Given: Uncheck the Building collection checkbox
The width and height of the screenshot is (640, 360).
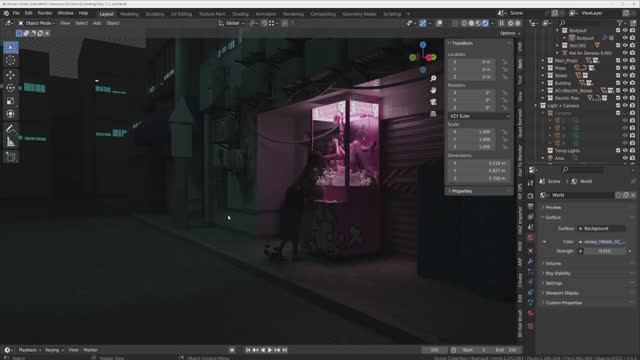Looking at the screenshot, I should pyautogui.click(x=618, y=83).
